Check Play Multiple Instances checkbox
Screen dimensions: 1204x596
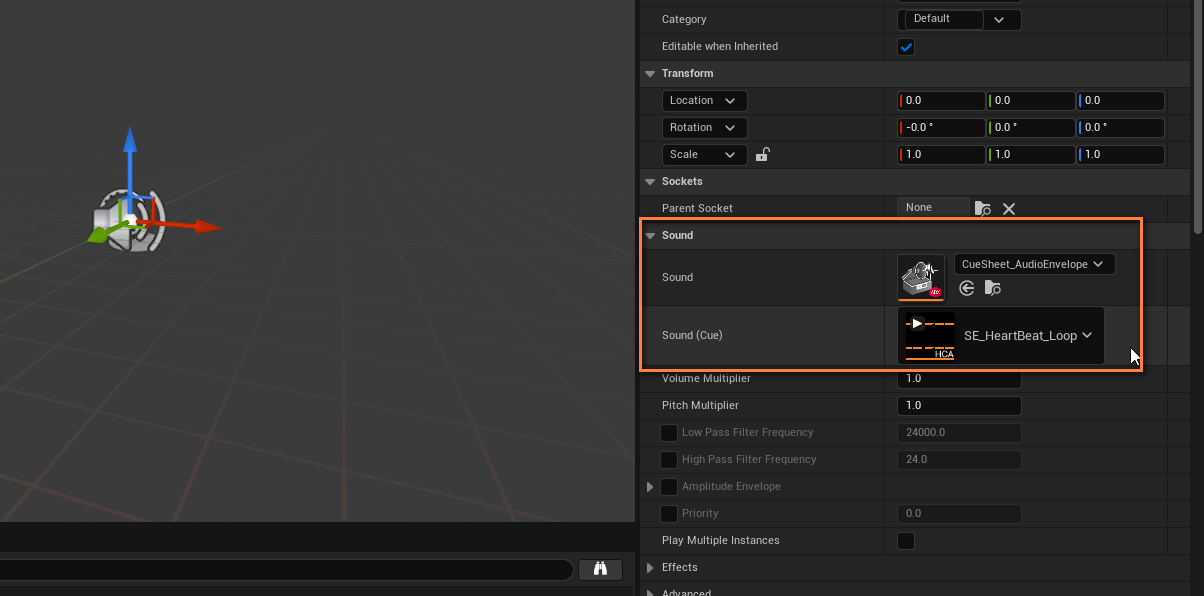[906, 541]
